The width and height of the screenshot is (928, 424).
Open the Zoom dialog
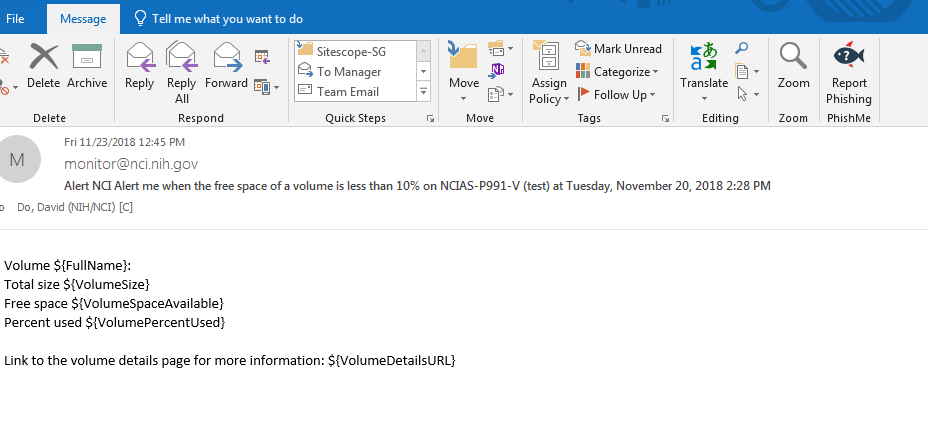coord(793,66)
